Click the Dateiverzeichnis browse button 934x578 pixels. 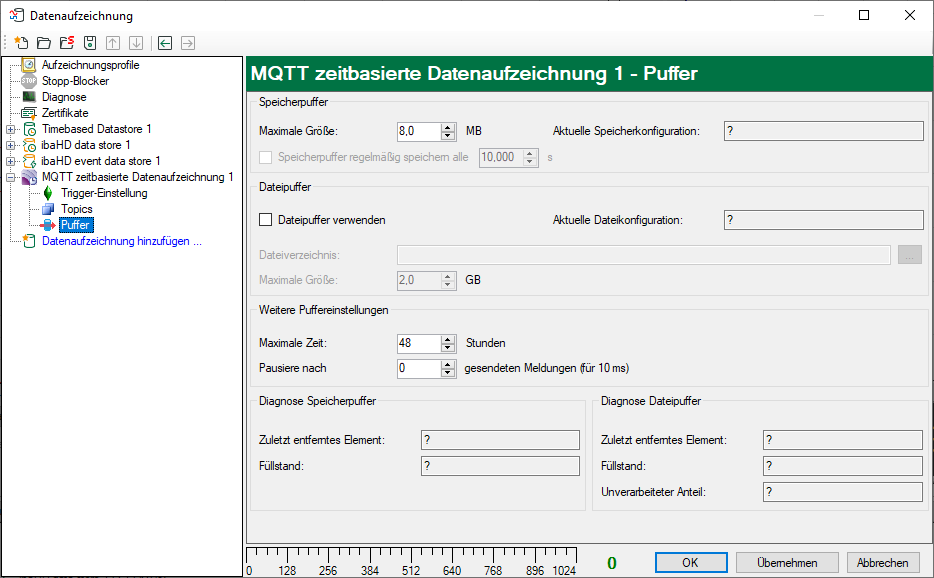909,255
